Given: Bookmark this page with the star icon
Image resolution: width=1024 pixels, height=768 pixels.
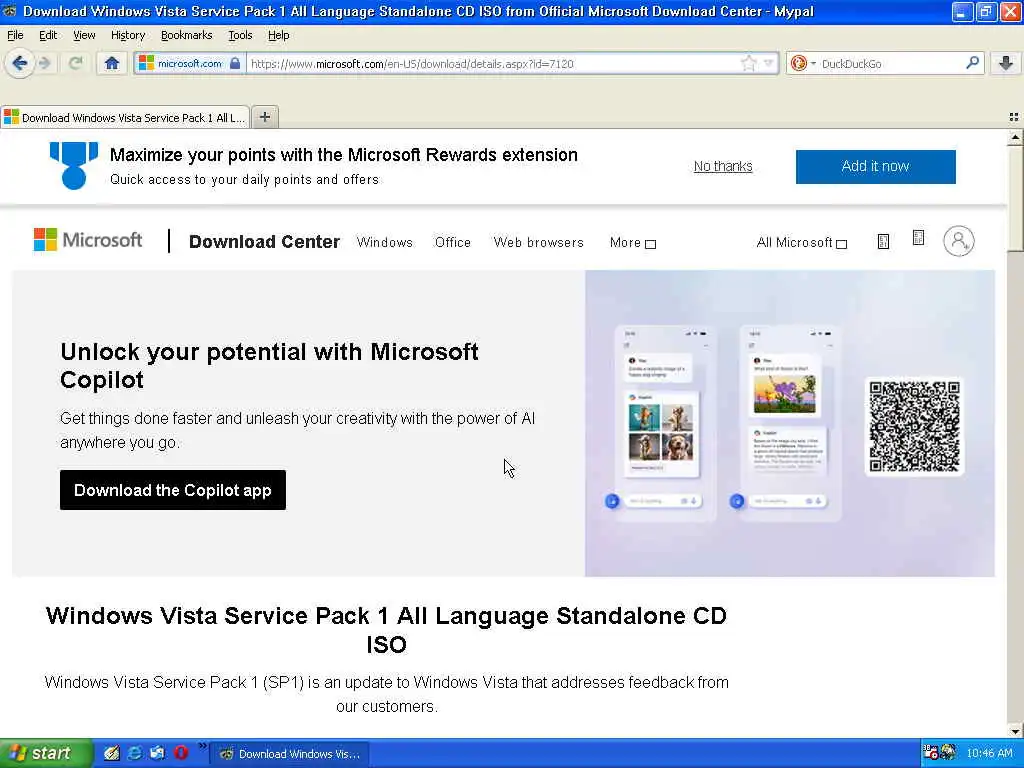Looking at the screenshot, I should tap(748, 63).
